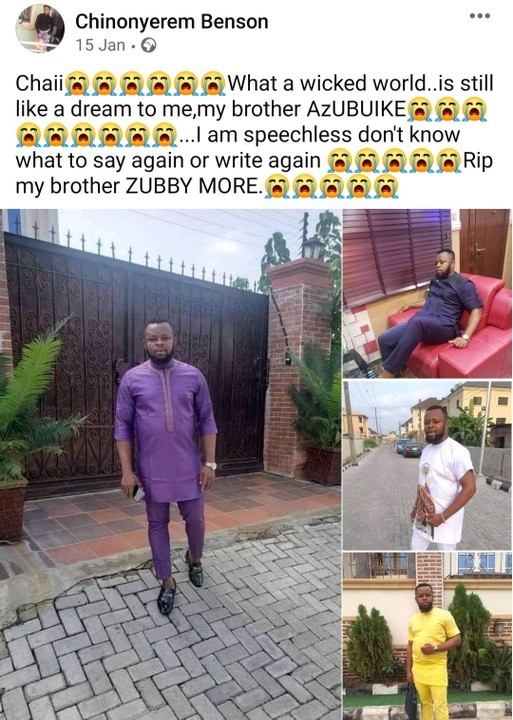513x720 pixels.
Task: Open the red sofa photo
Action: pos(427,293)
